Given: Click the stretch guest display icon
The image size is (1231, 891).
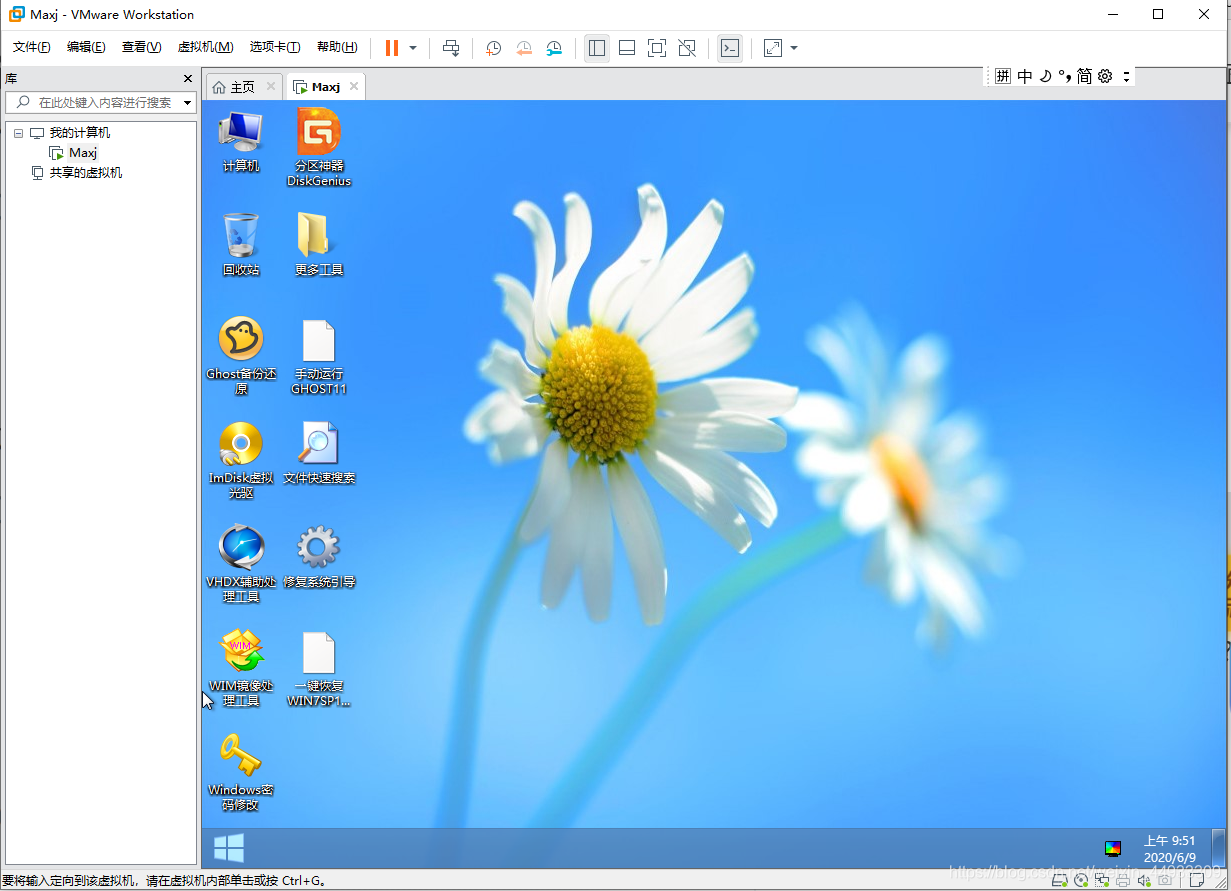Looking at the screenshot, I should pyautogui.click(x=773, y=48).
